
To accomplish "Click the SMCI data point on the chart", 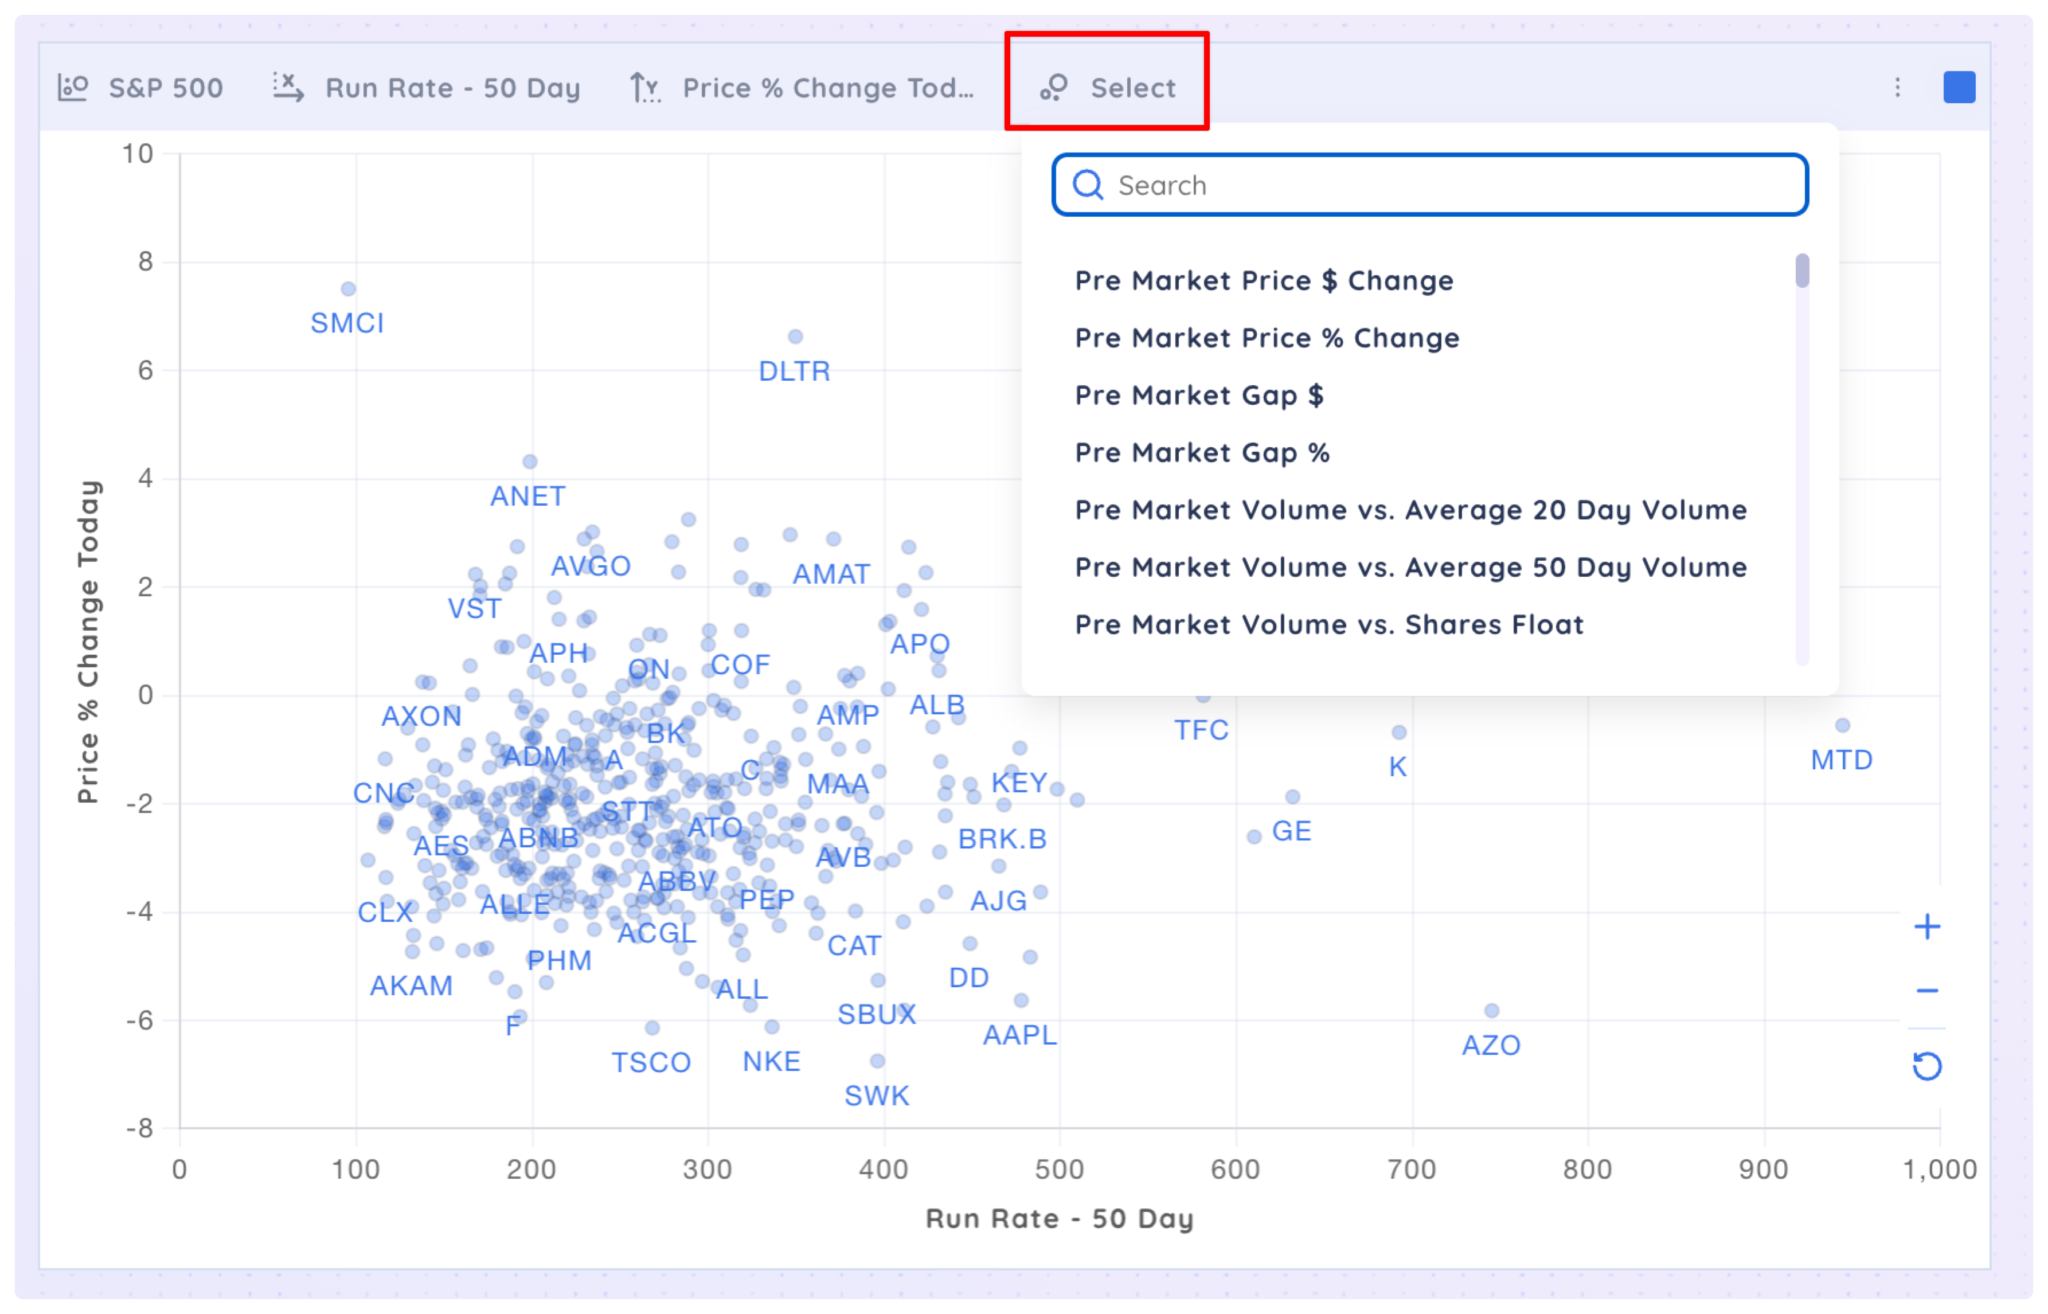I will [347, 287].
